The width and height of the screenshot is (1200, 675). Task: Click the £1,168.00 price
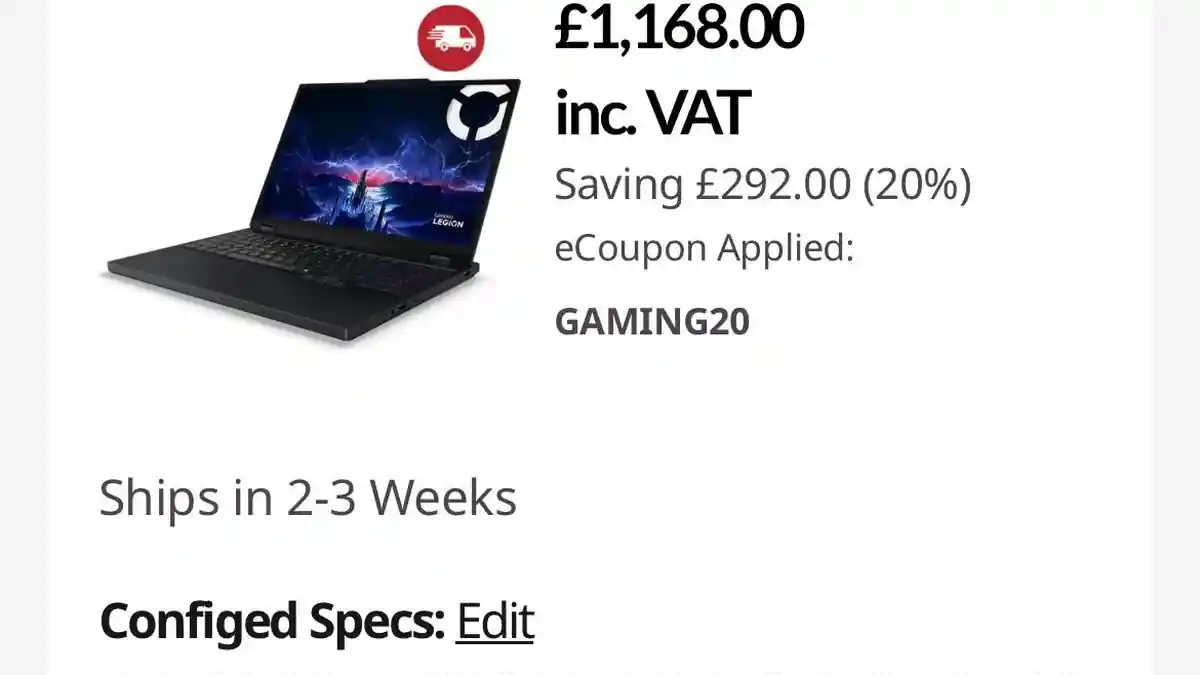679,27
